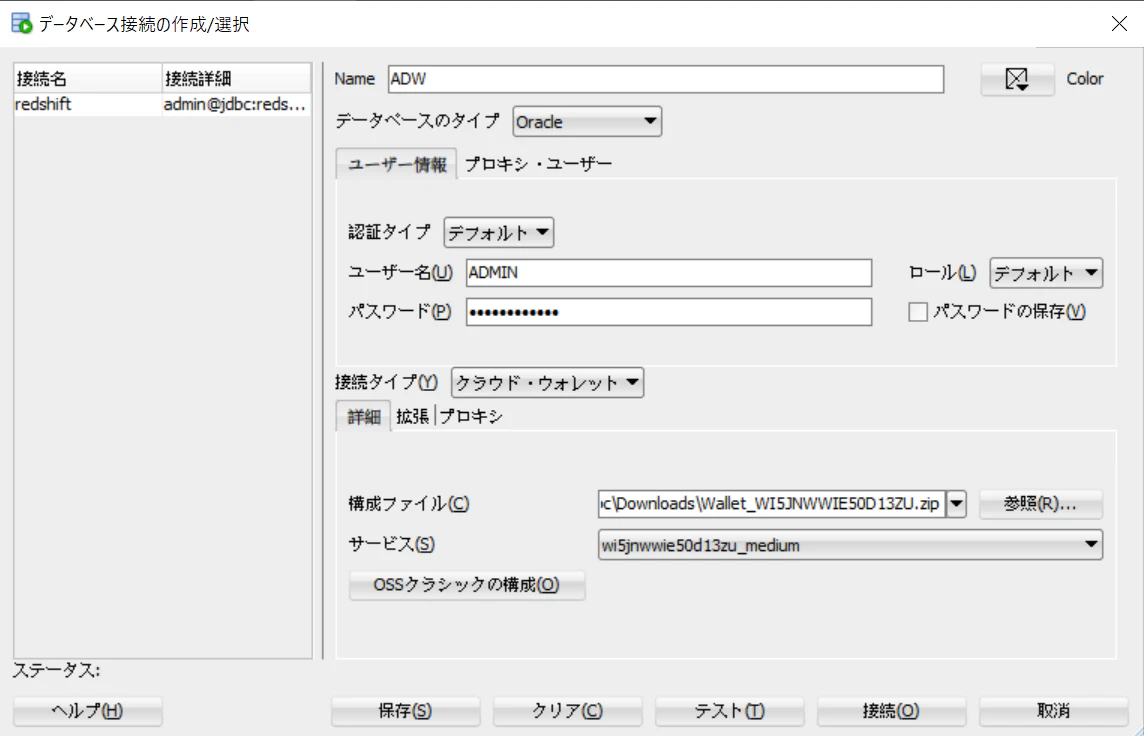Enable the パスワードの保存 checkbox
The width and height of the screenshot is (1144, 736).
point(918,312)
